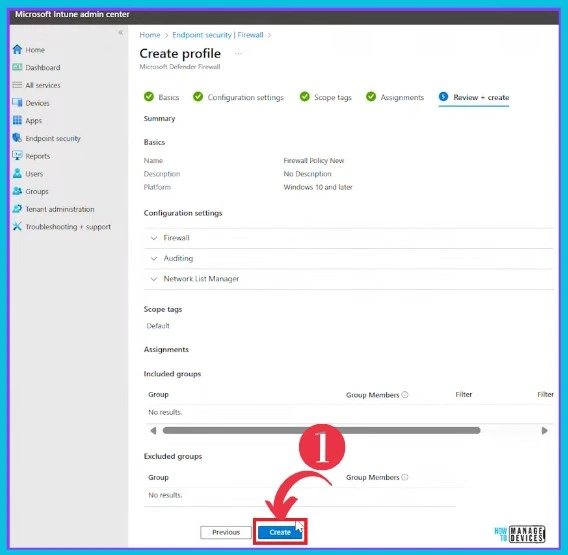The height and width of the screenshot is (555, 568).
Task: Open the Home breadcrumb link
Action: tap(150, 35)
